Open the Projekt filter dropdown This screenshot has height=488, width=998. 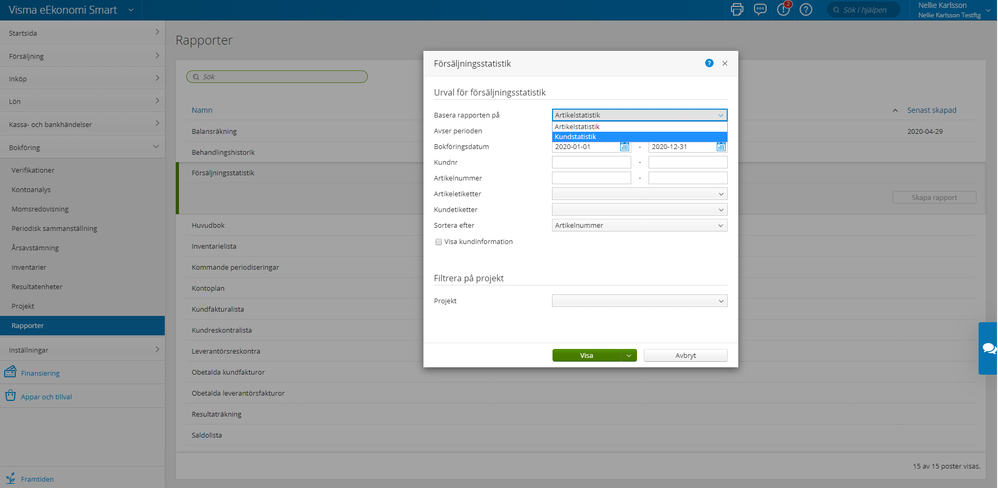[640, 300]
